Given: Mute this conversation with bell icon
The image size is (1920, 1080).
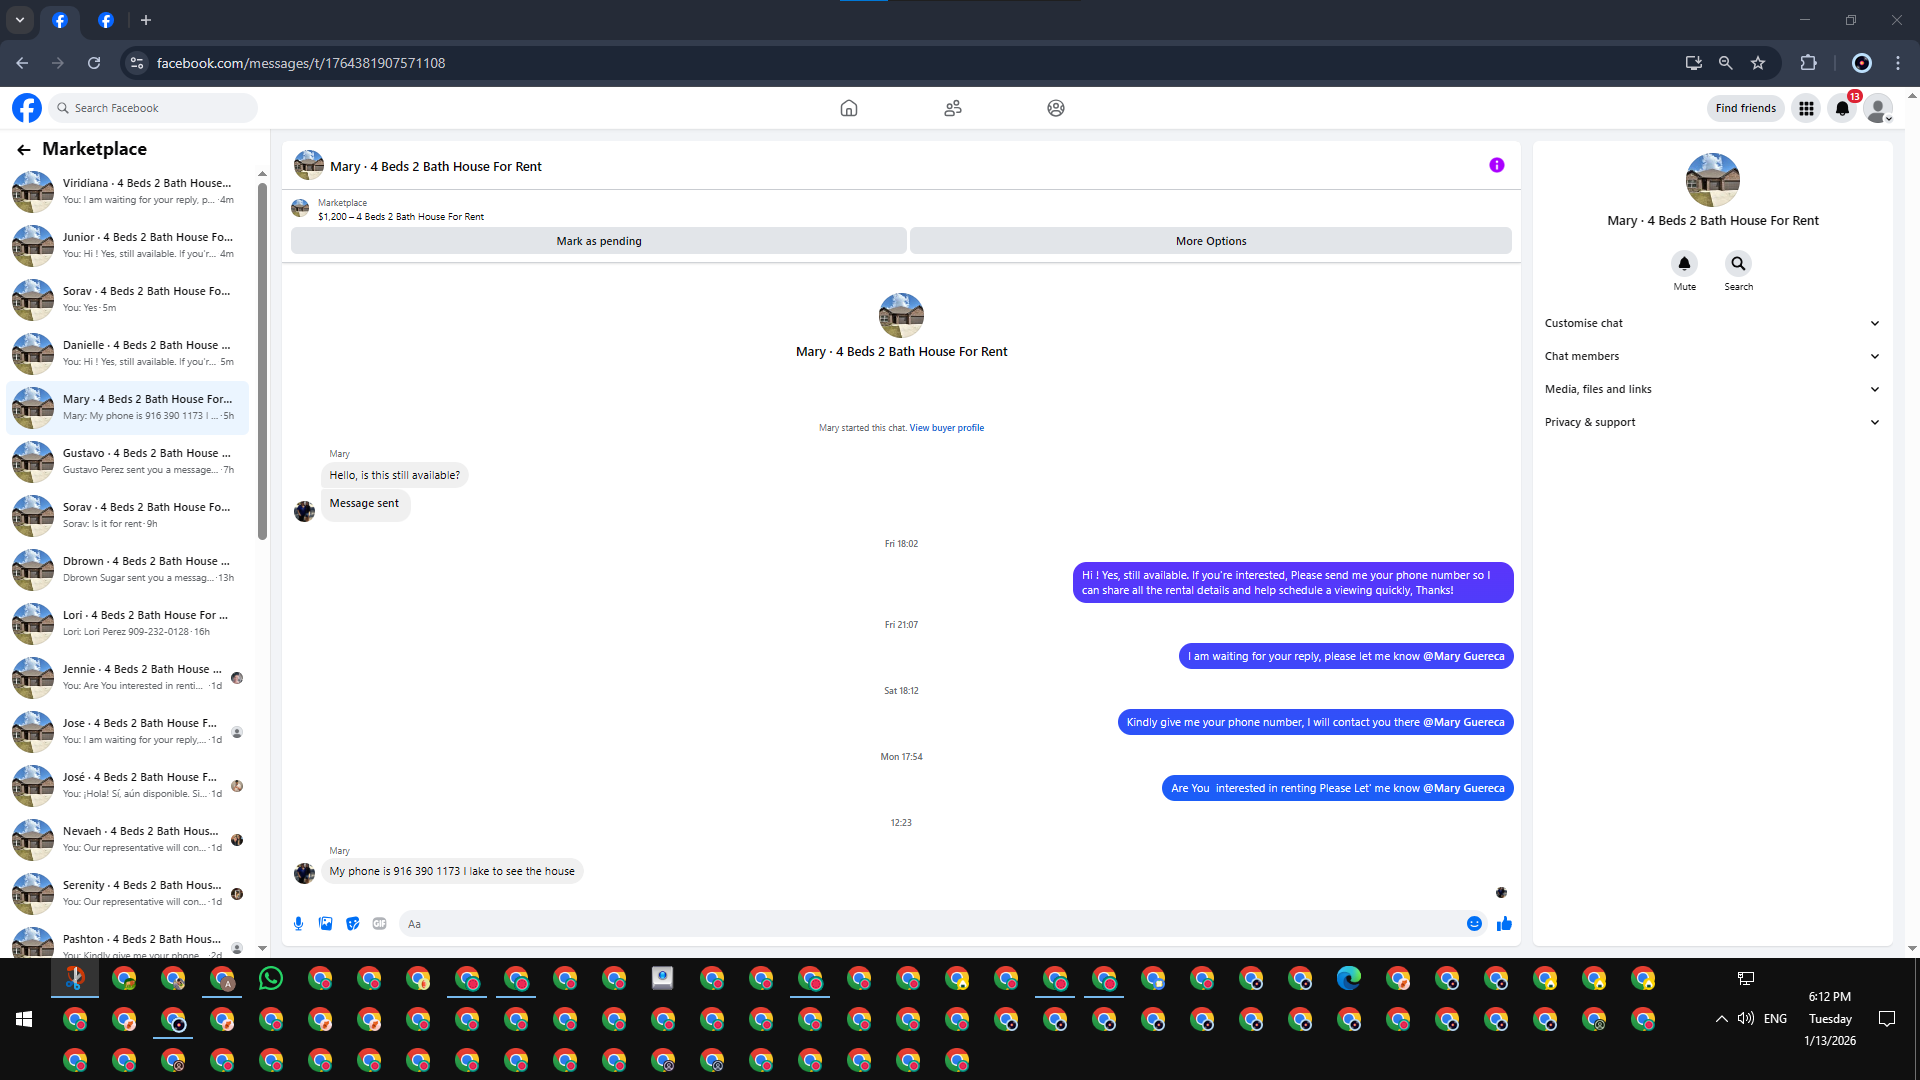Looking at the screenshot, I should [1684, 264].
